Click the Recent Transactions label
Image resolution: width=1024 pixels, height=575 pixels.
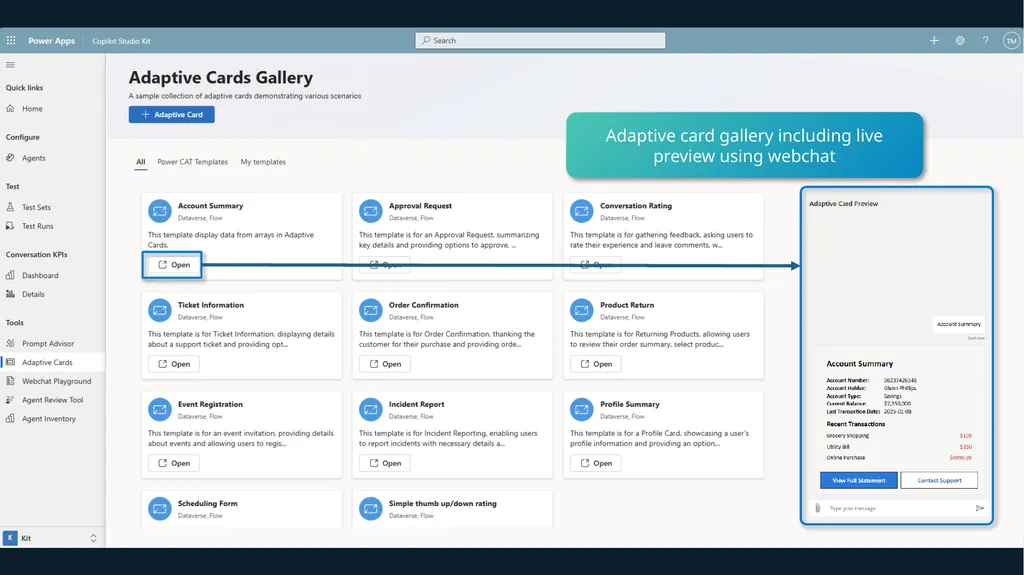click(x=856, y=424)
